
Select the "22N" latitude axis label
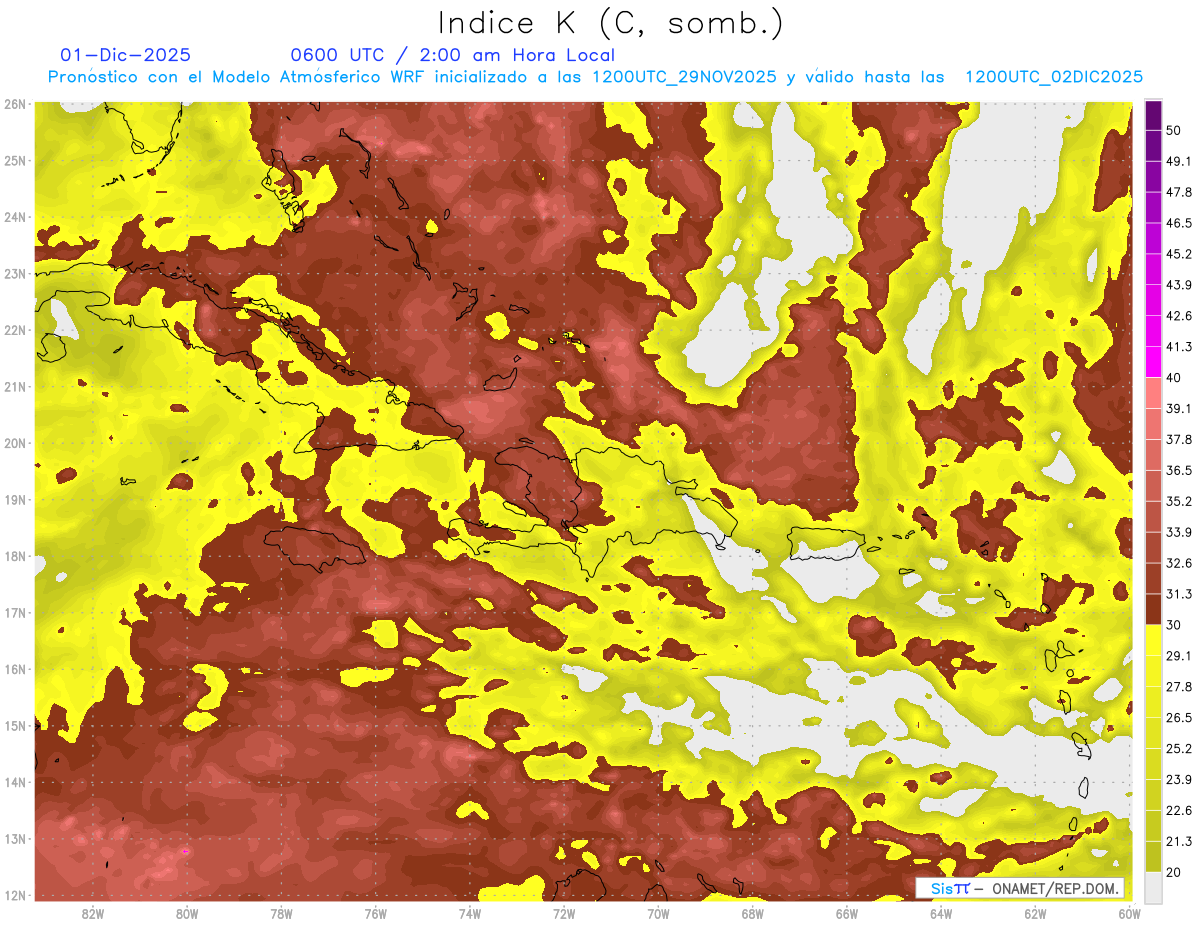point(15,330)
